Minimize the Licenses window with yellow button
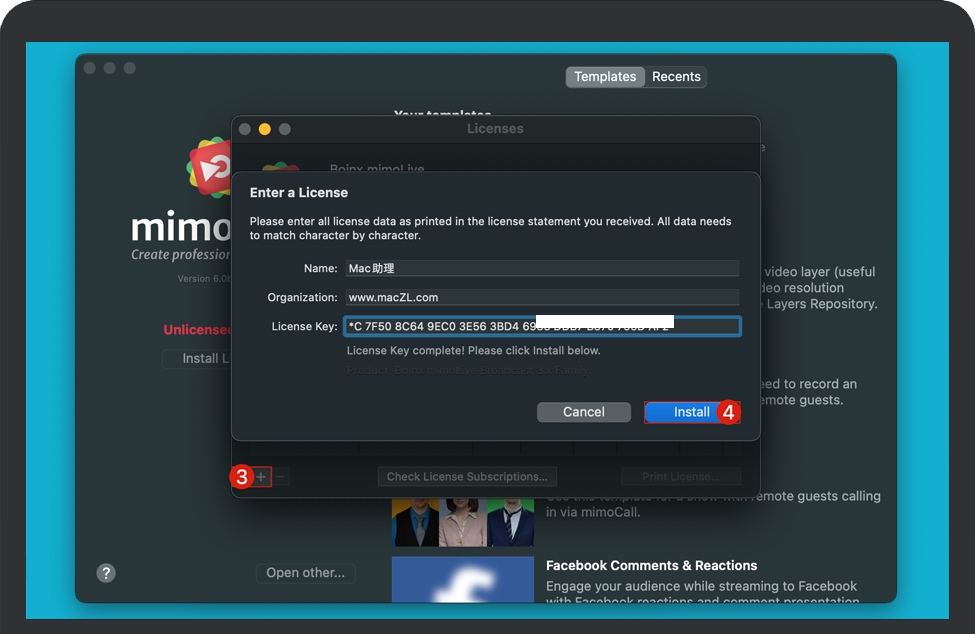The height and width of the screenshot is (634, 975). click(265, 129)
